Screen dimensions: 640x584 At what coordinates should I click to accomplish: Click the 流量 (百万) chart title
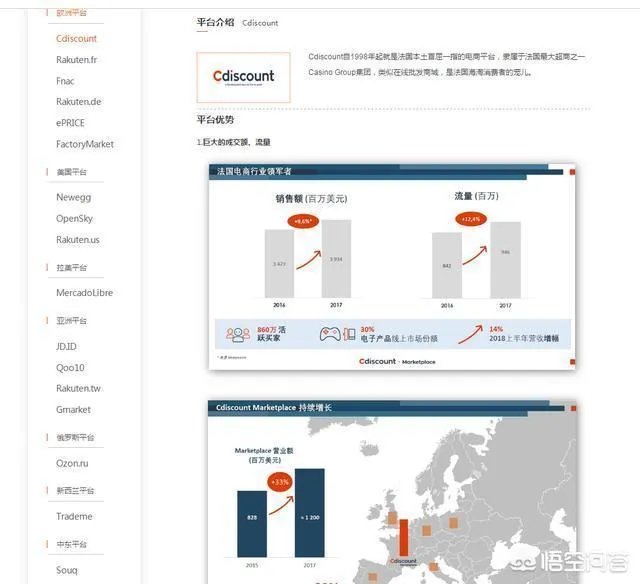point(476,196)
